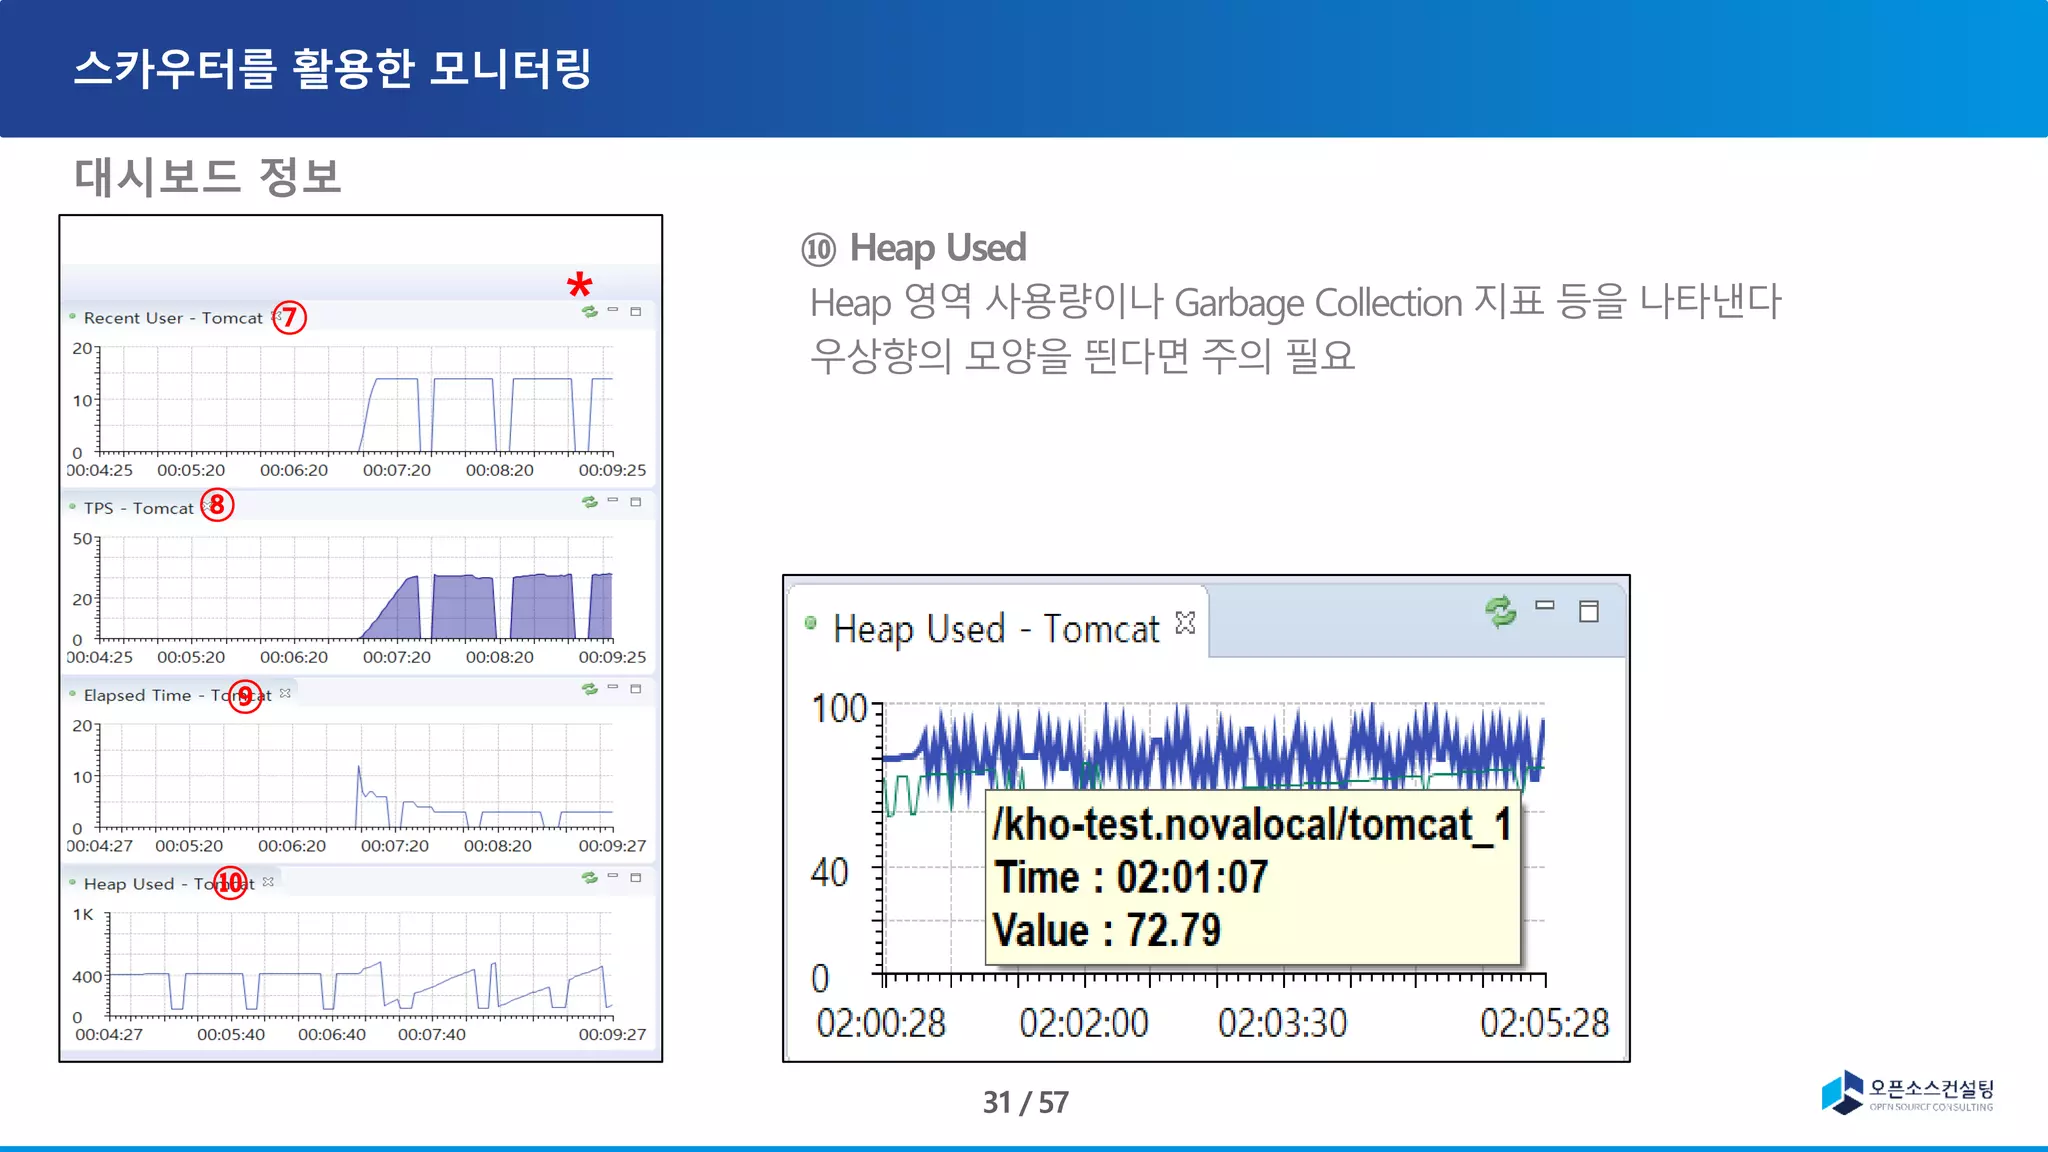Click the ⑩ Heap Used heading text
This screenshot has width=2048, height=1152.
[x=914, y=248]
